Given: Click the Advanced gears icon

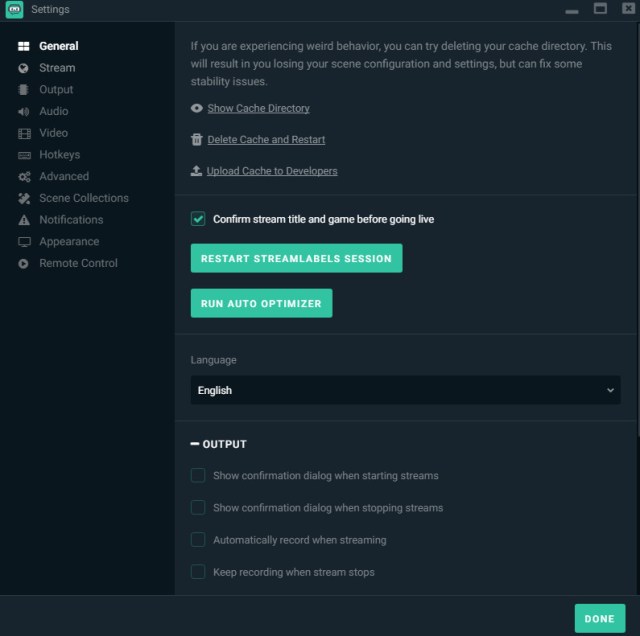Looking at the screenshot, I should [24, 177].
